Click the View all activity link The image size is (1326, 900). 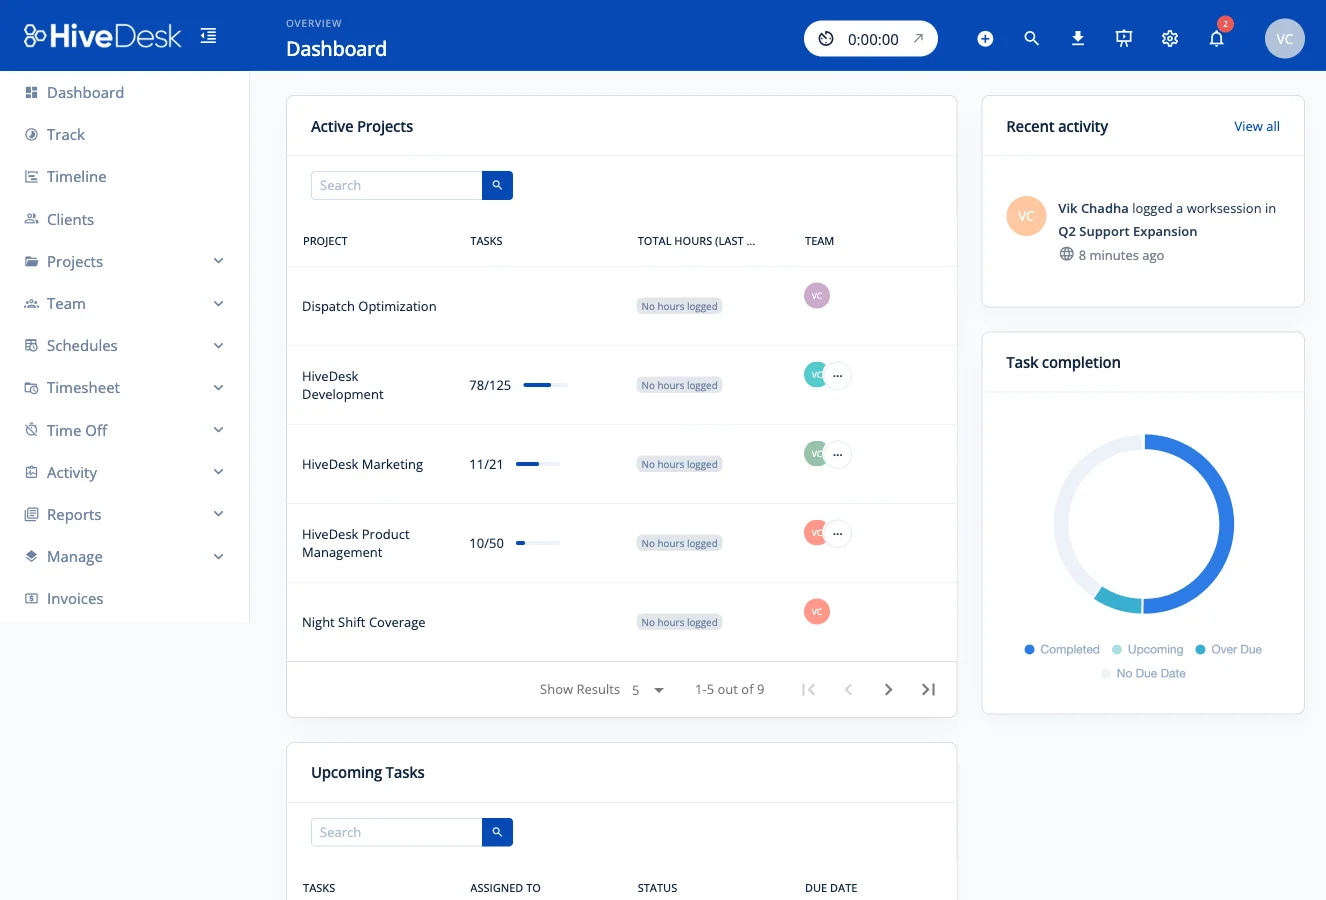1257,126
